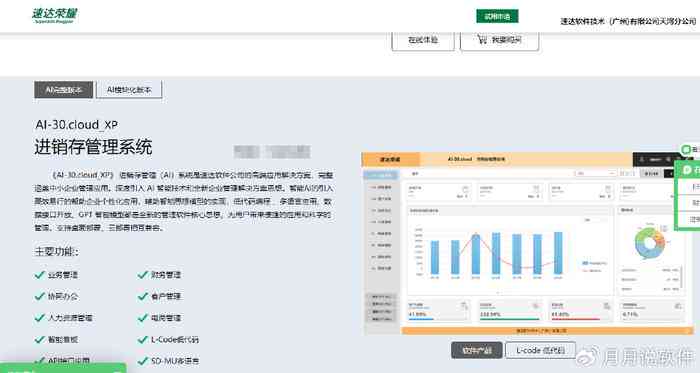Click the 主要功能 label

click(56, 252)
